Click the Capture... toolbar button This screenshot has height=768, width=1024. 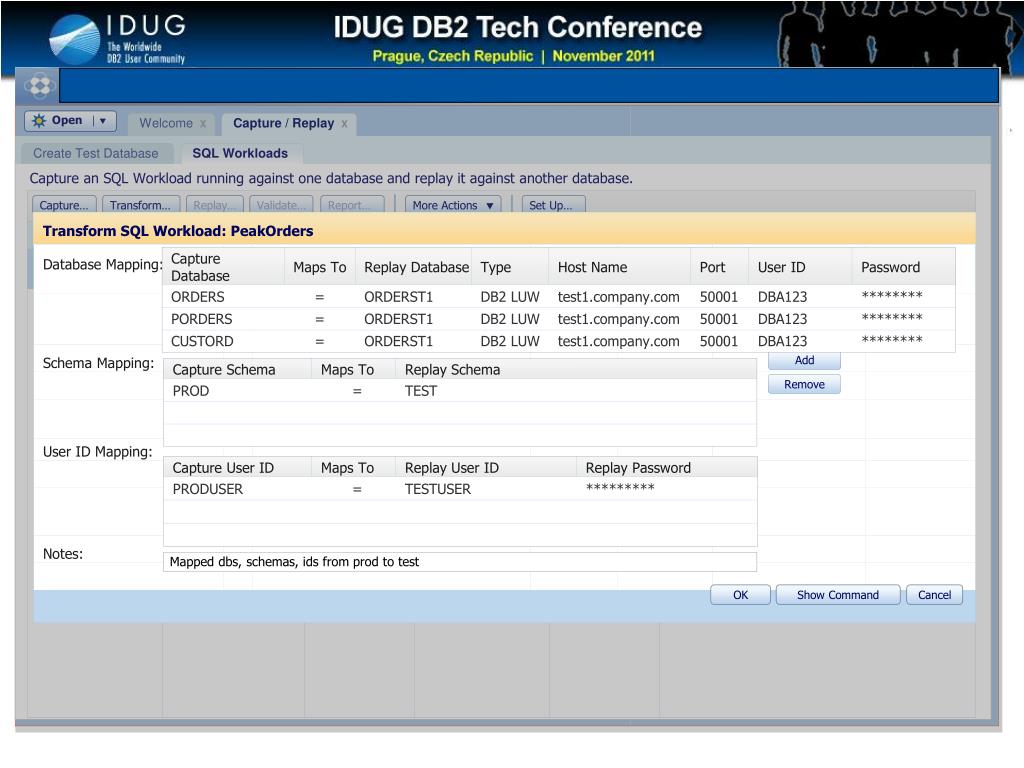[x=64, y=205]
